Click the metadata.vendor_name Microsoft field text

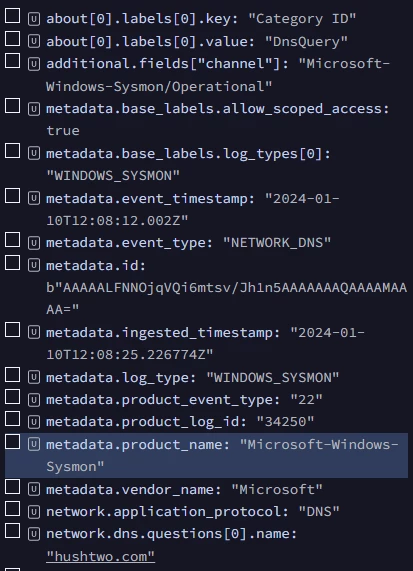(x=184, y=489)
